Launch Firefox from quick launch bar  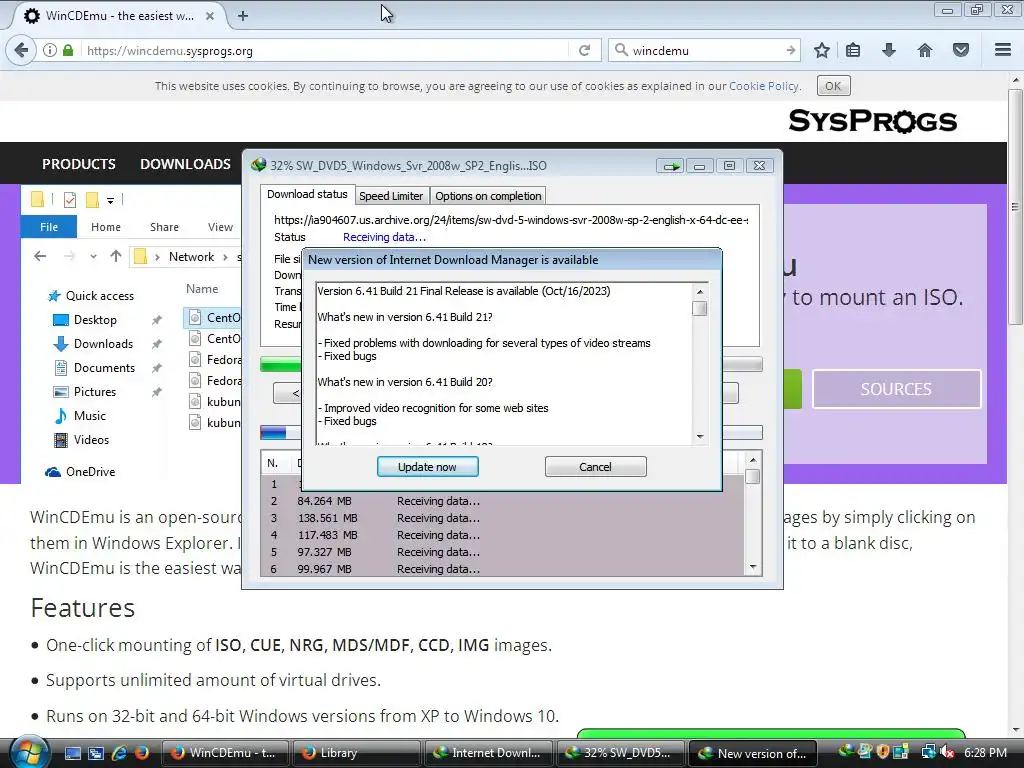point(141,753)
